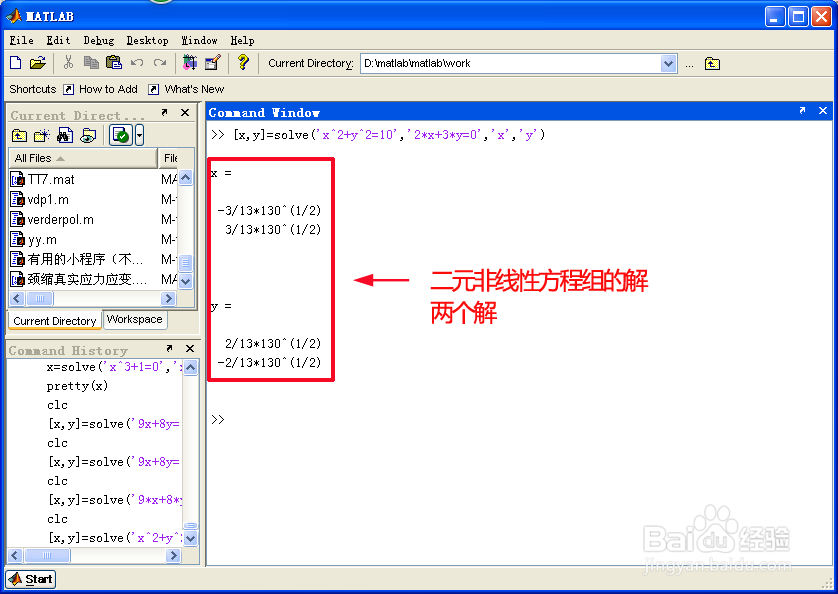This screenshot has width=838, height=594.
Task: Click Command History scroll-up arrow
Action: pos(191,367)
